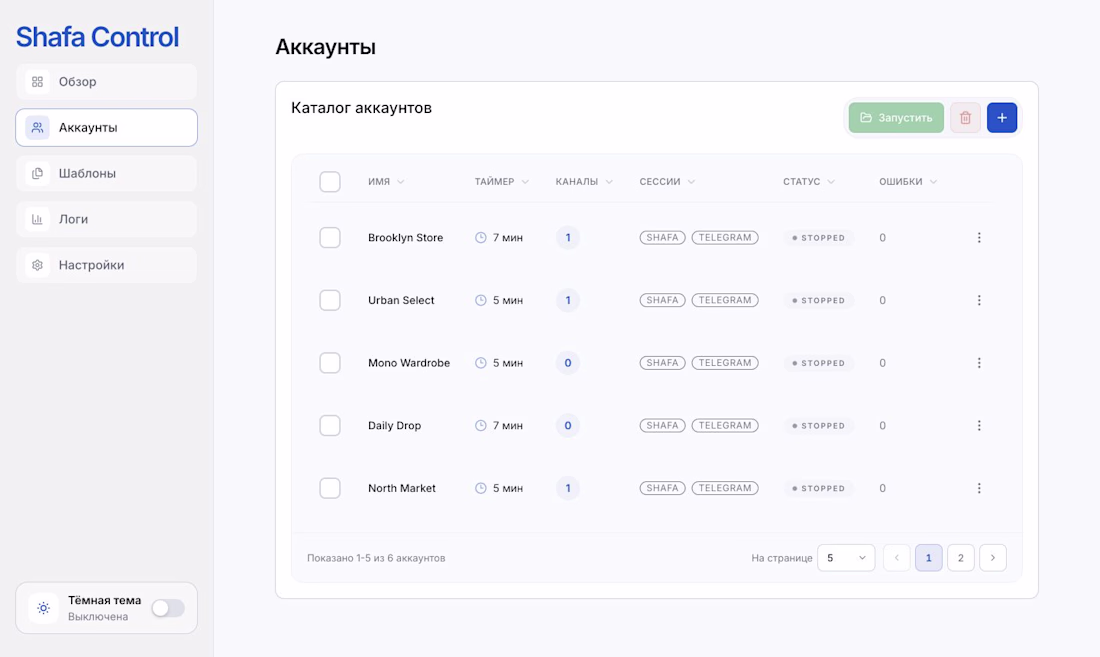Screen dimensions: 1100x657
Task: Go to page 2 of accounts
Action: [960, 558]
